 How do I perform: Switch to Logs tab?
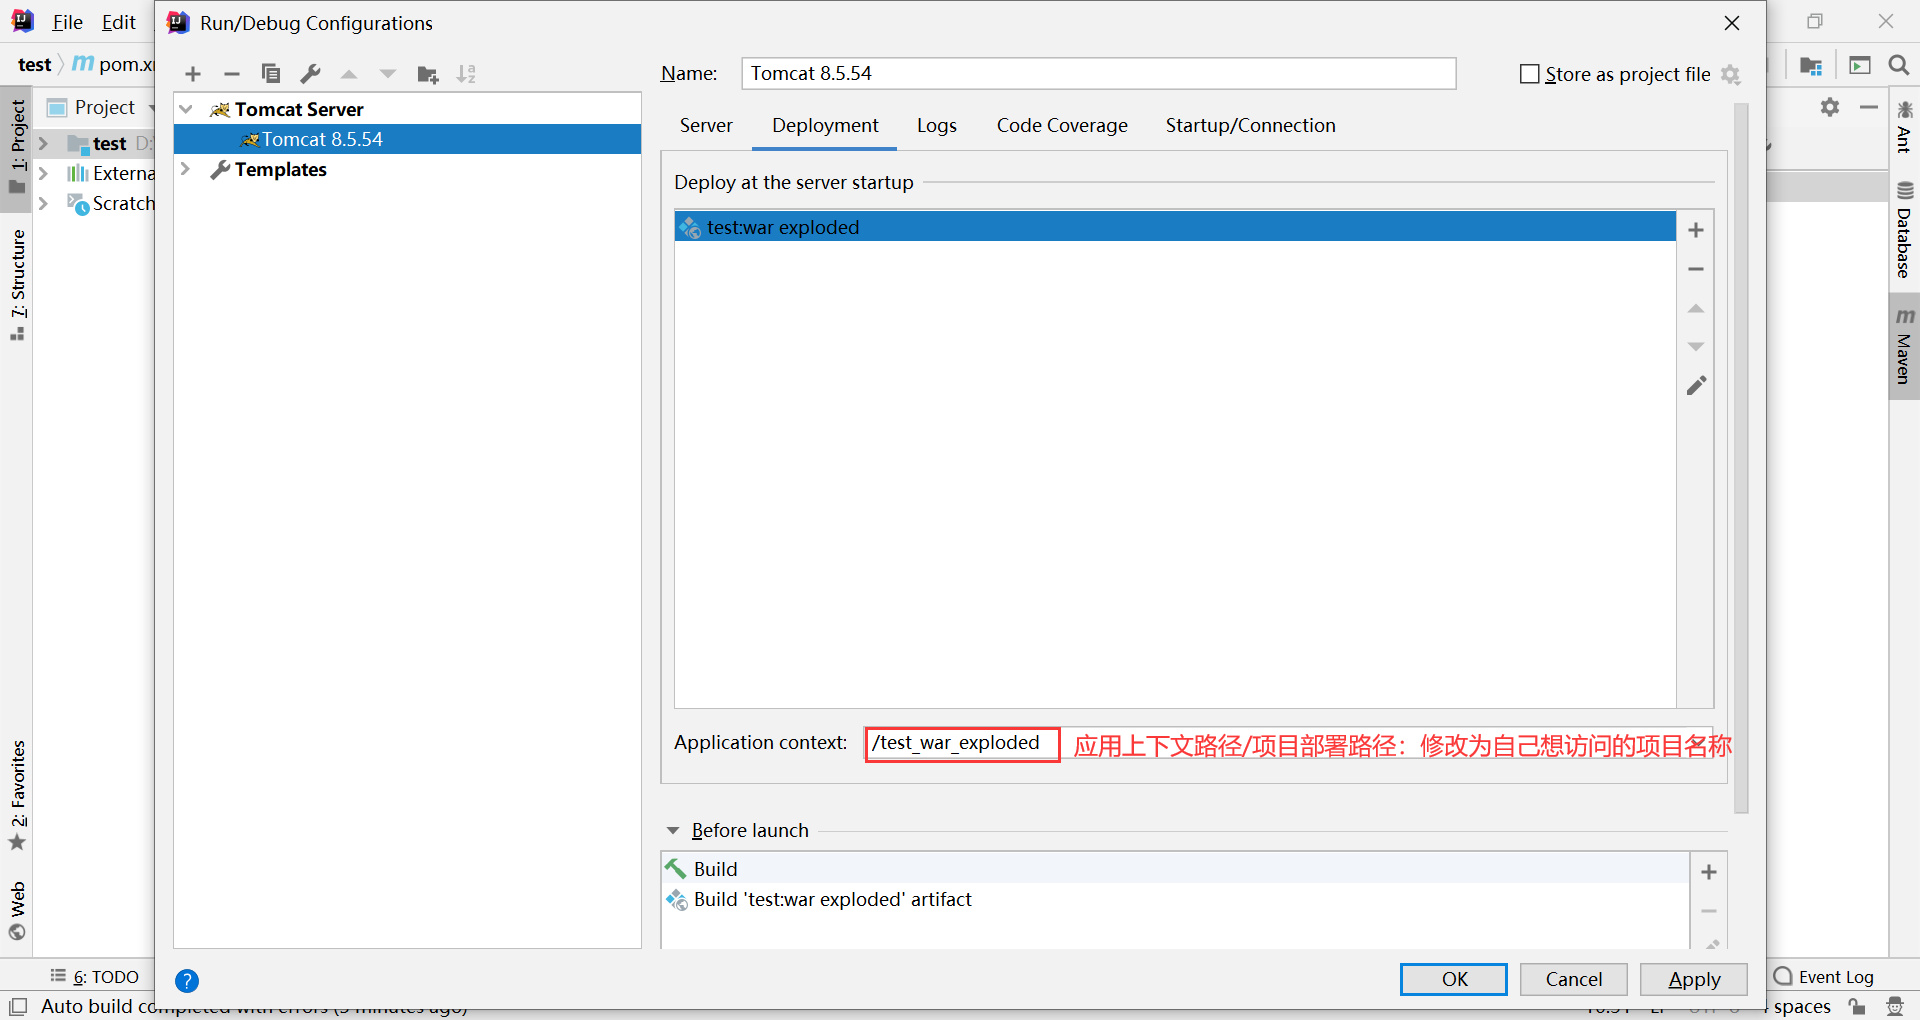(x=937, y=125)
